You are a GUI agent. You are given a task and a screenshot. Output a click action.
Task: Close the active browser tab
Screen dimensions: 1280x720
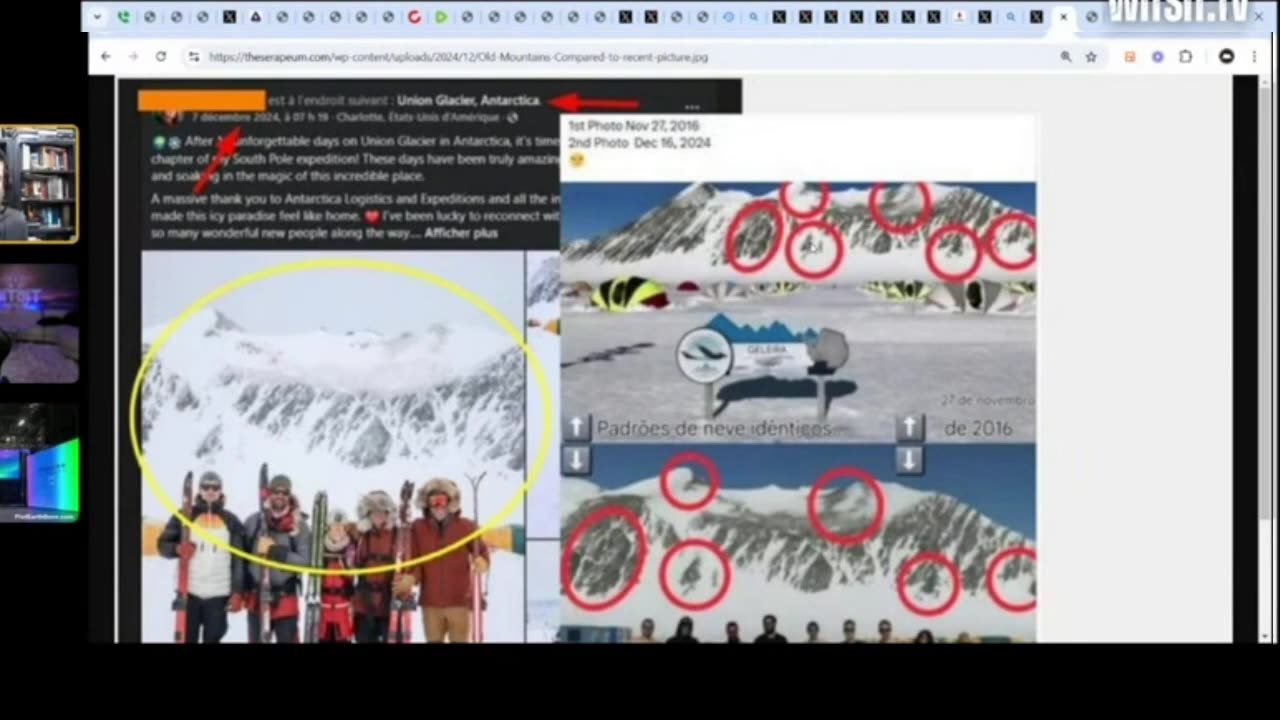pos(1063,17)
